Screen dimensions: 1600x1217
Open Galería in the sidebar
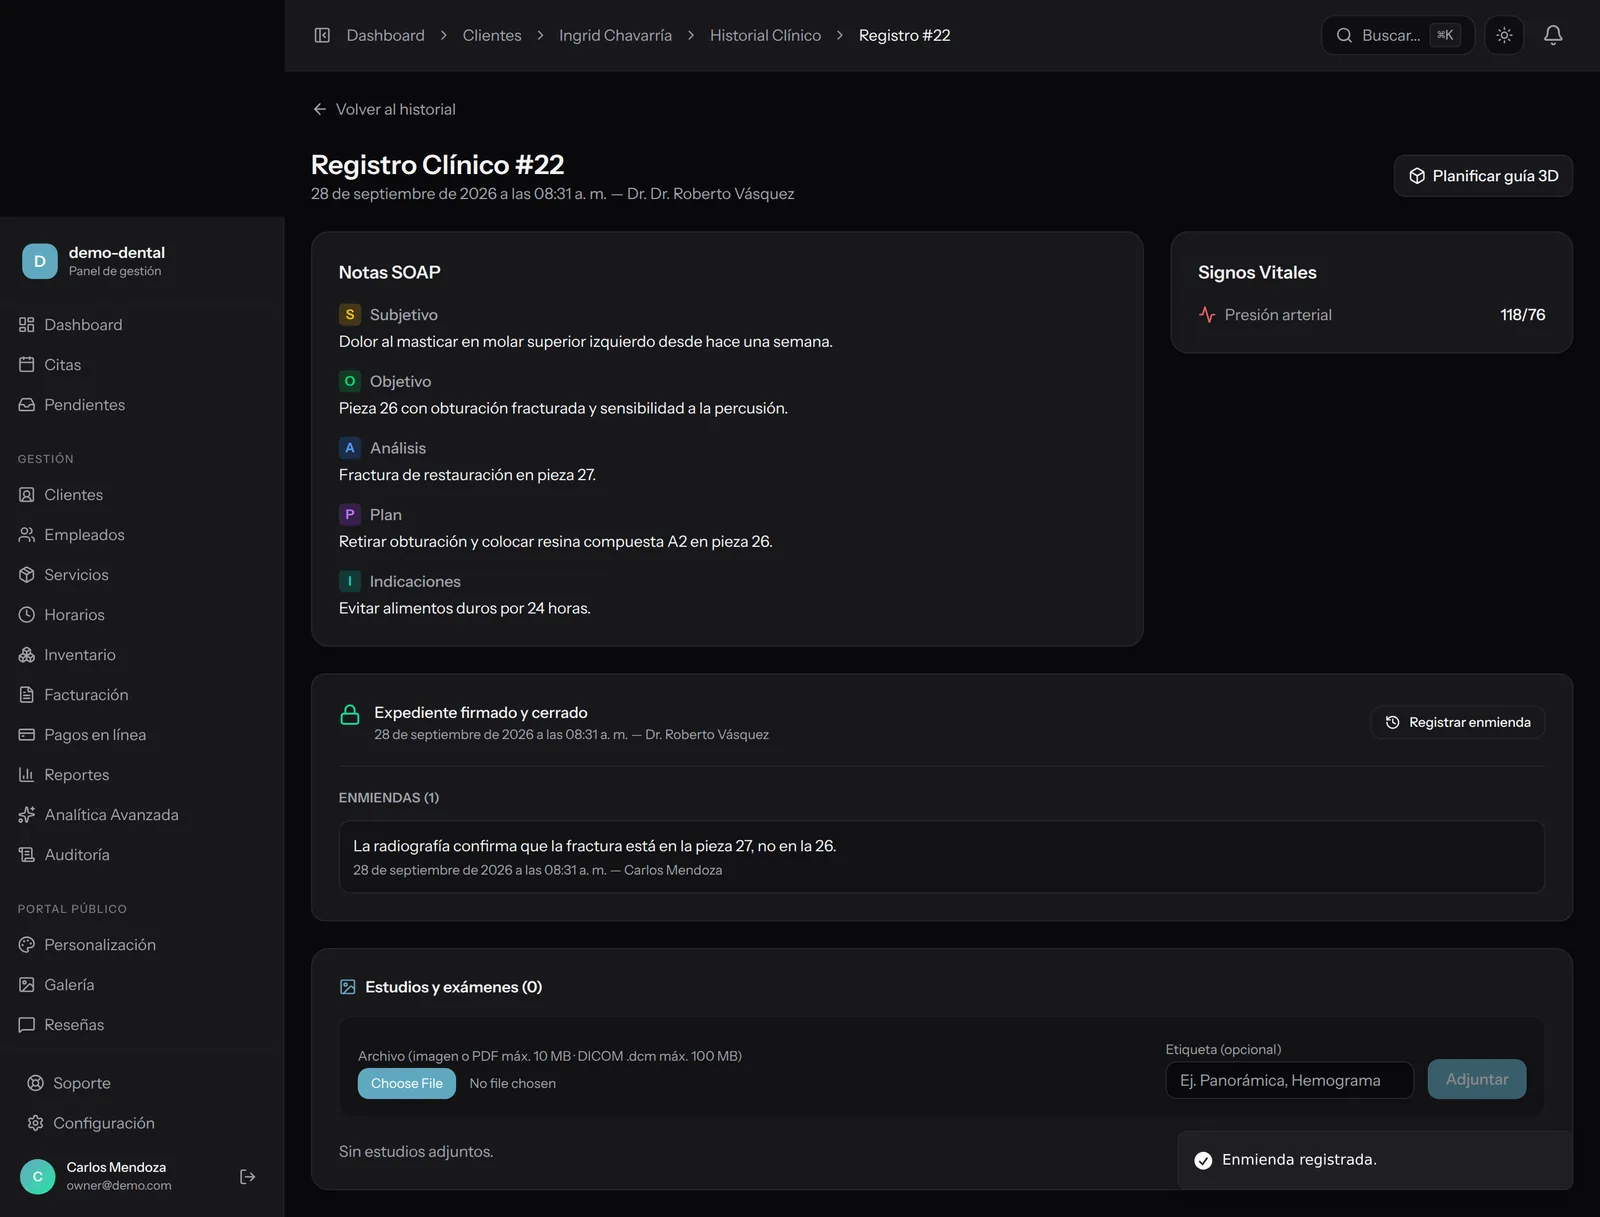pyautogui.click(x=142, y=985)
